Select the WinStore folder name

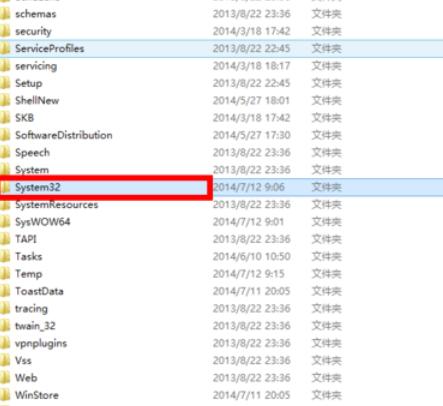[37, 395]
